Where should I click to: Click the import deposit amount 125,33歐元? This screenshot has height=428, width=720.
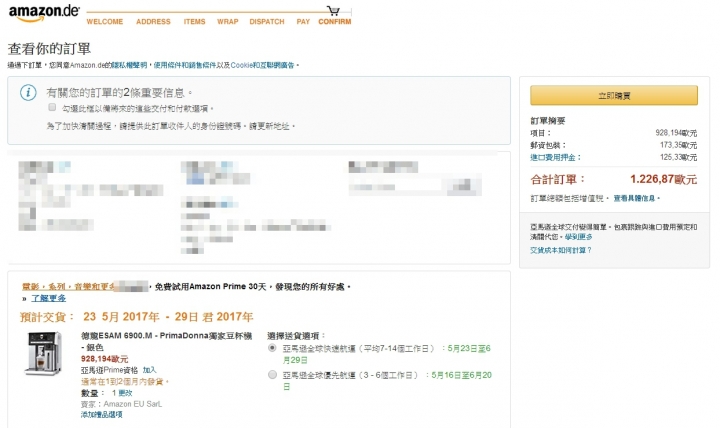(x=678, y=157)
